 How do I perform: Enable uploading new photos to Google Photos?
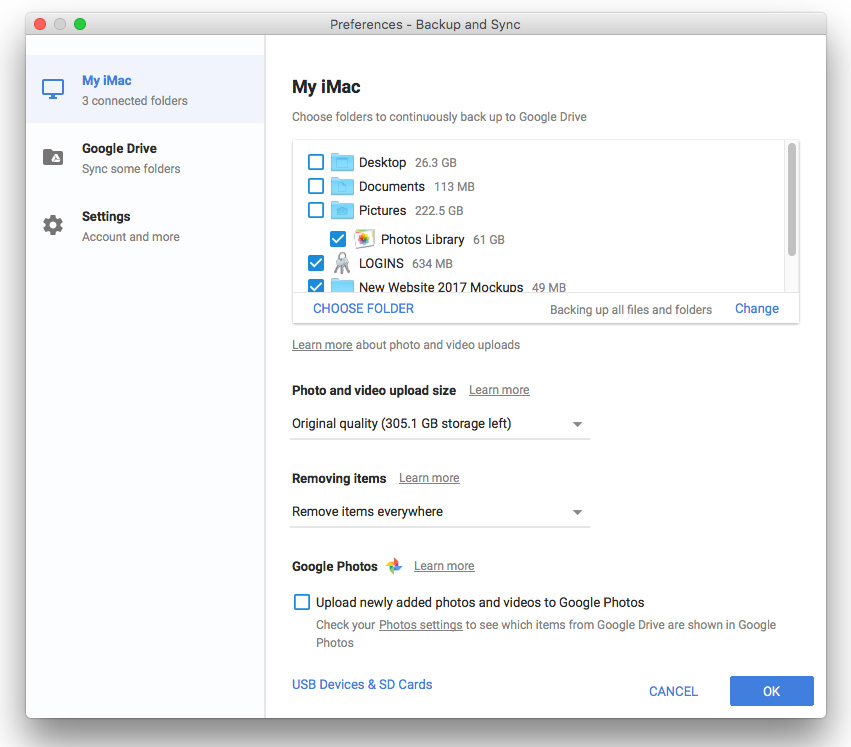pyautogui.click(x=301, y=601)
